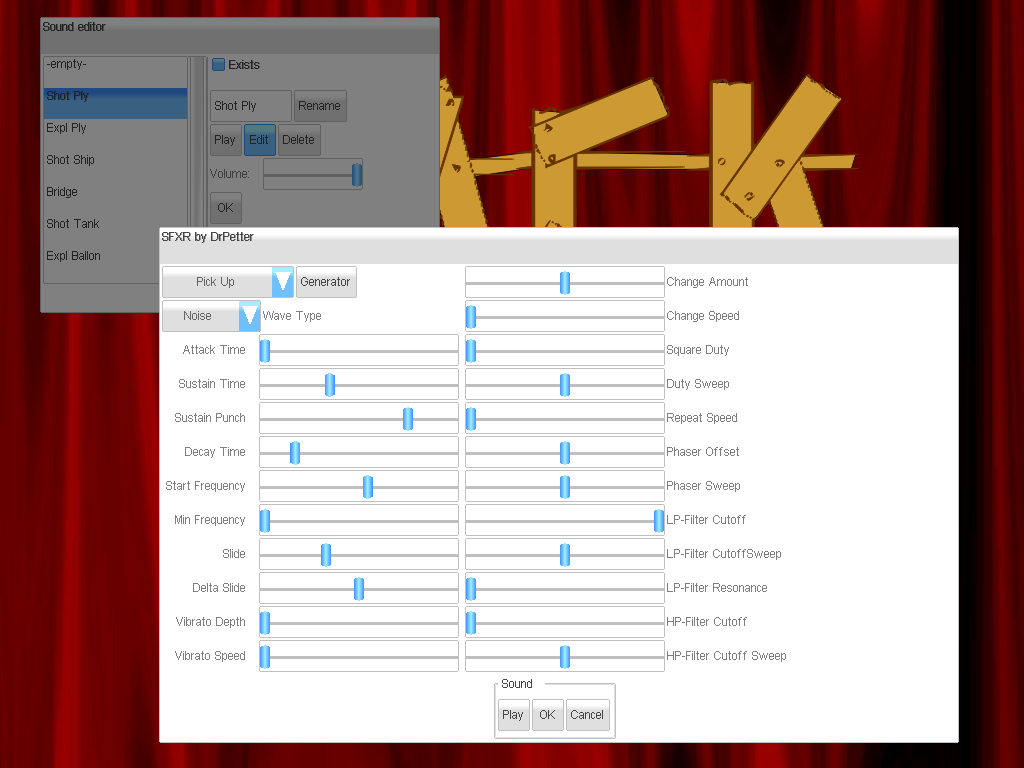Click Delete button in Sound editor
This screenshot has width=1024, height=768.
click(x=298, y=140)
